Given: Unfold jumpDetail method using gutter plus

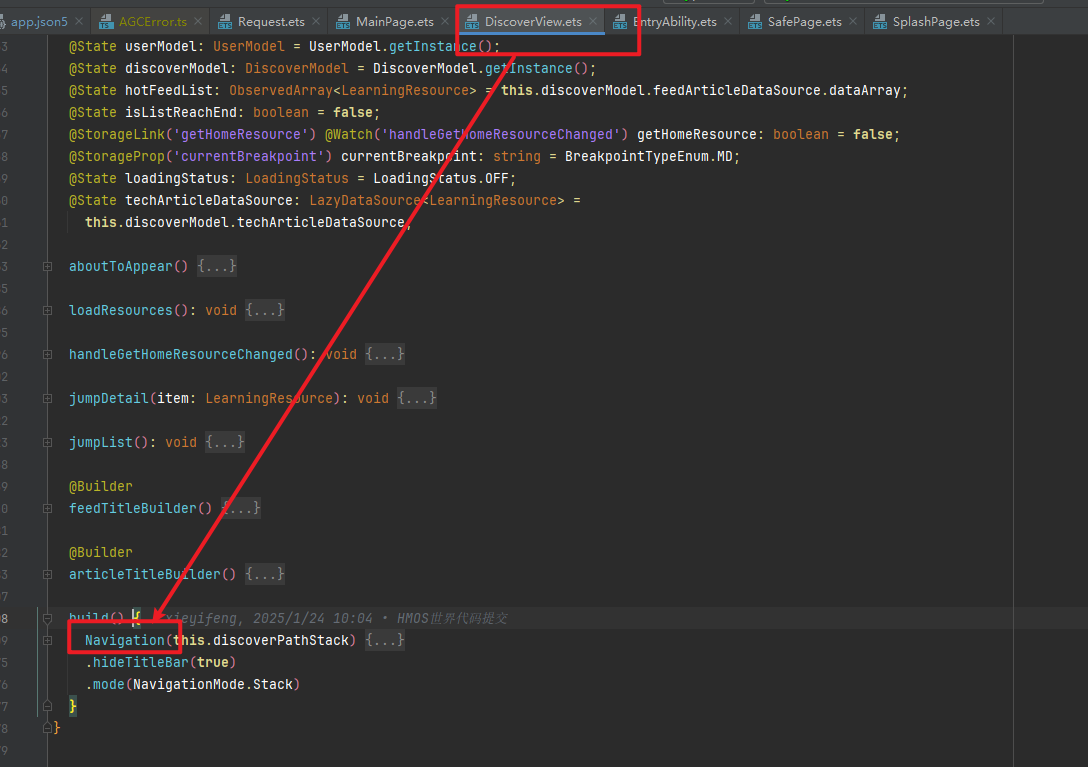Looking at the screenshot, I should click(x=47, y=399).
